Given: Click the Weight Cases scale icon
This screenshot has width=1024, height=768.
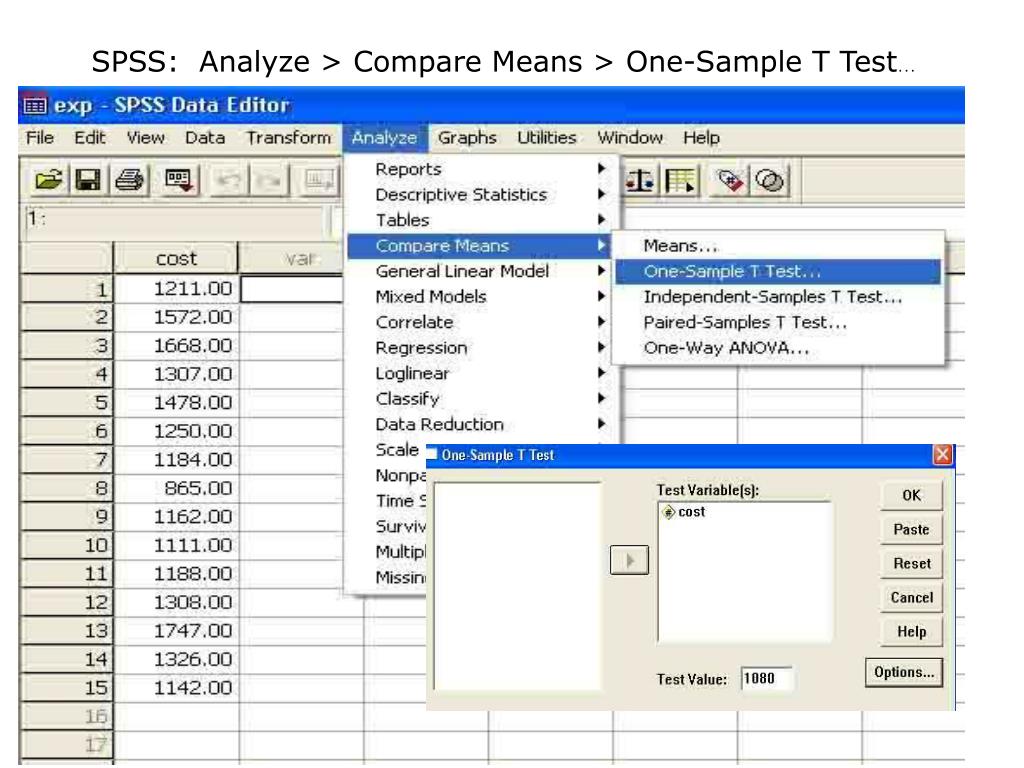Looking at the screenshot, I should point(639,180).
